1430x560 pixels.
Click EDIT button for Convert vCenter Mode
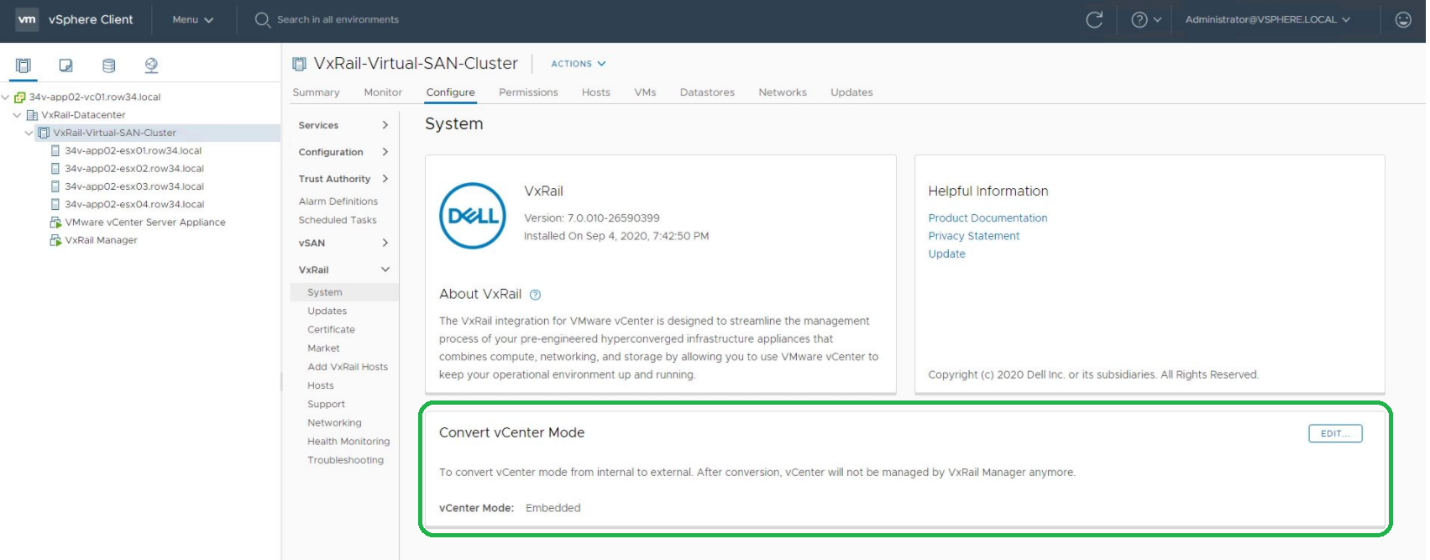[1334, 433]
